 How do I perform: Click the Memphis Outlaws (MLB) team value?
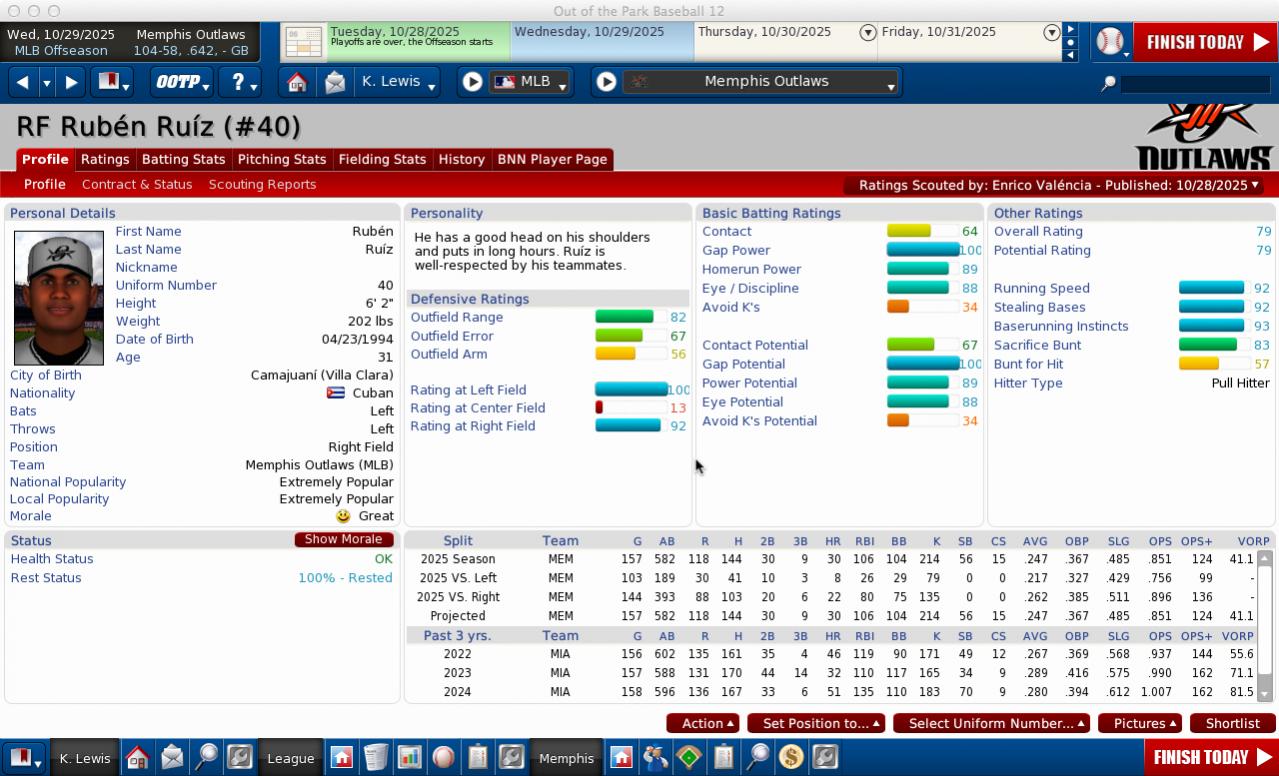click(320, 465)
